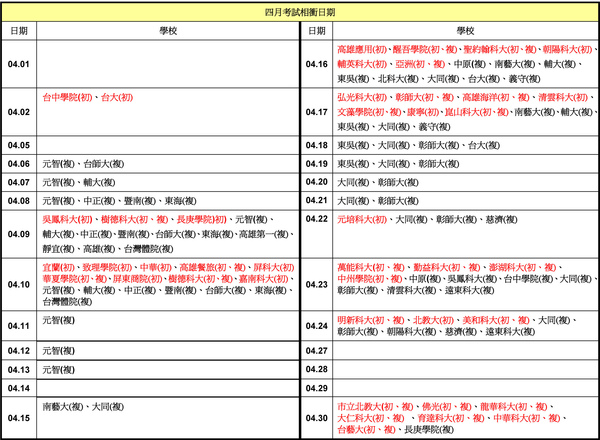
Task: Select date cell 04.21
Action: [316, 200]
